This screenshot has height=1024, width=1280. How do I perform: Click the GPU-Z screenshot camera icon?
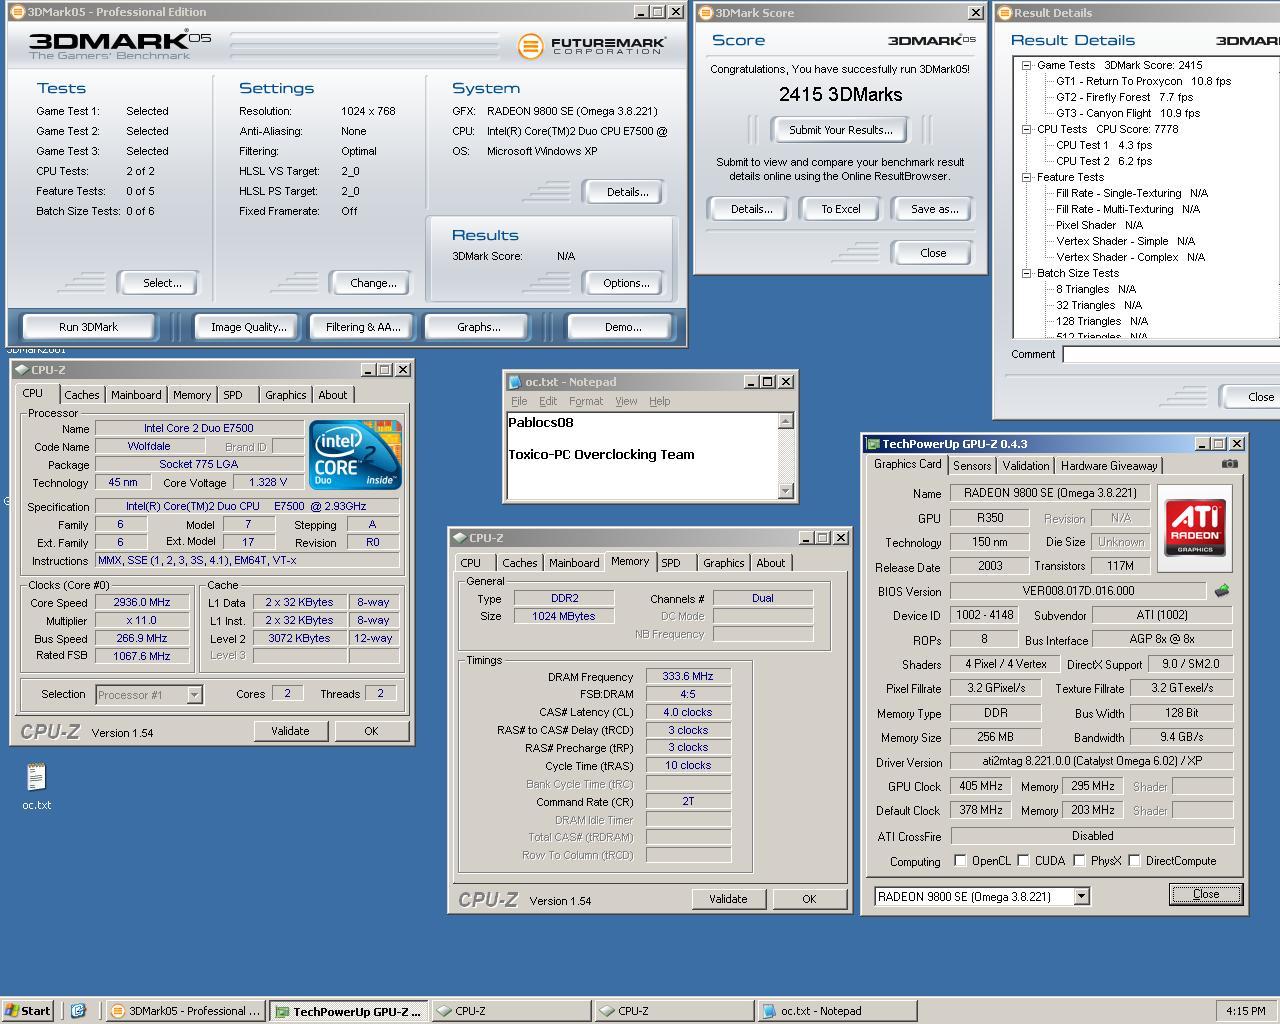[x=1230, y=464]
